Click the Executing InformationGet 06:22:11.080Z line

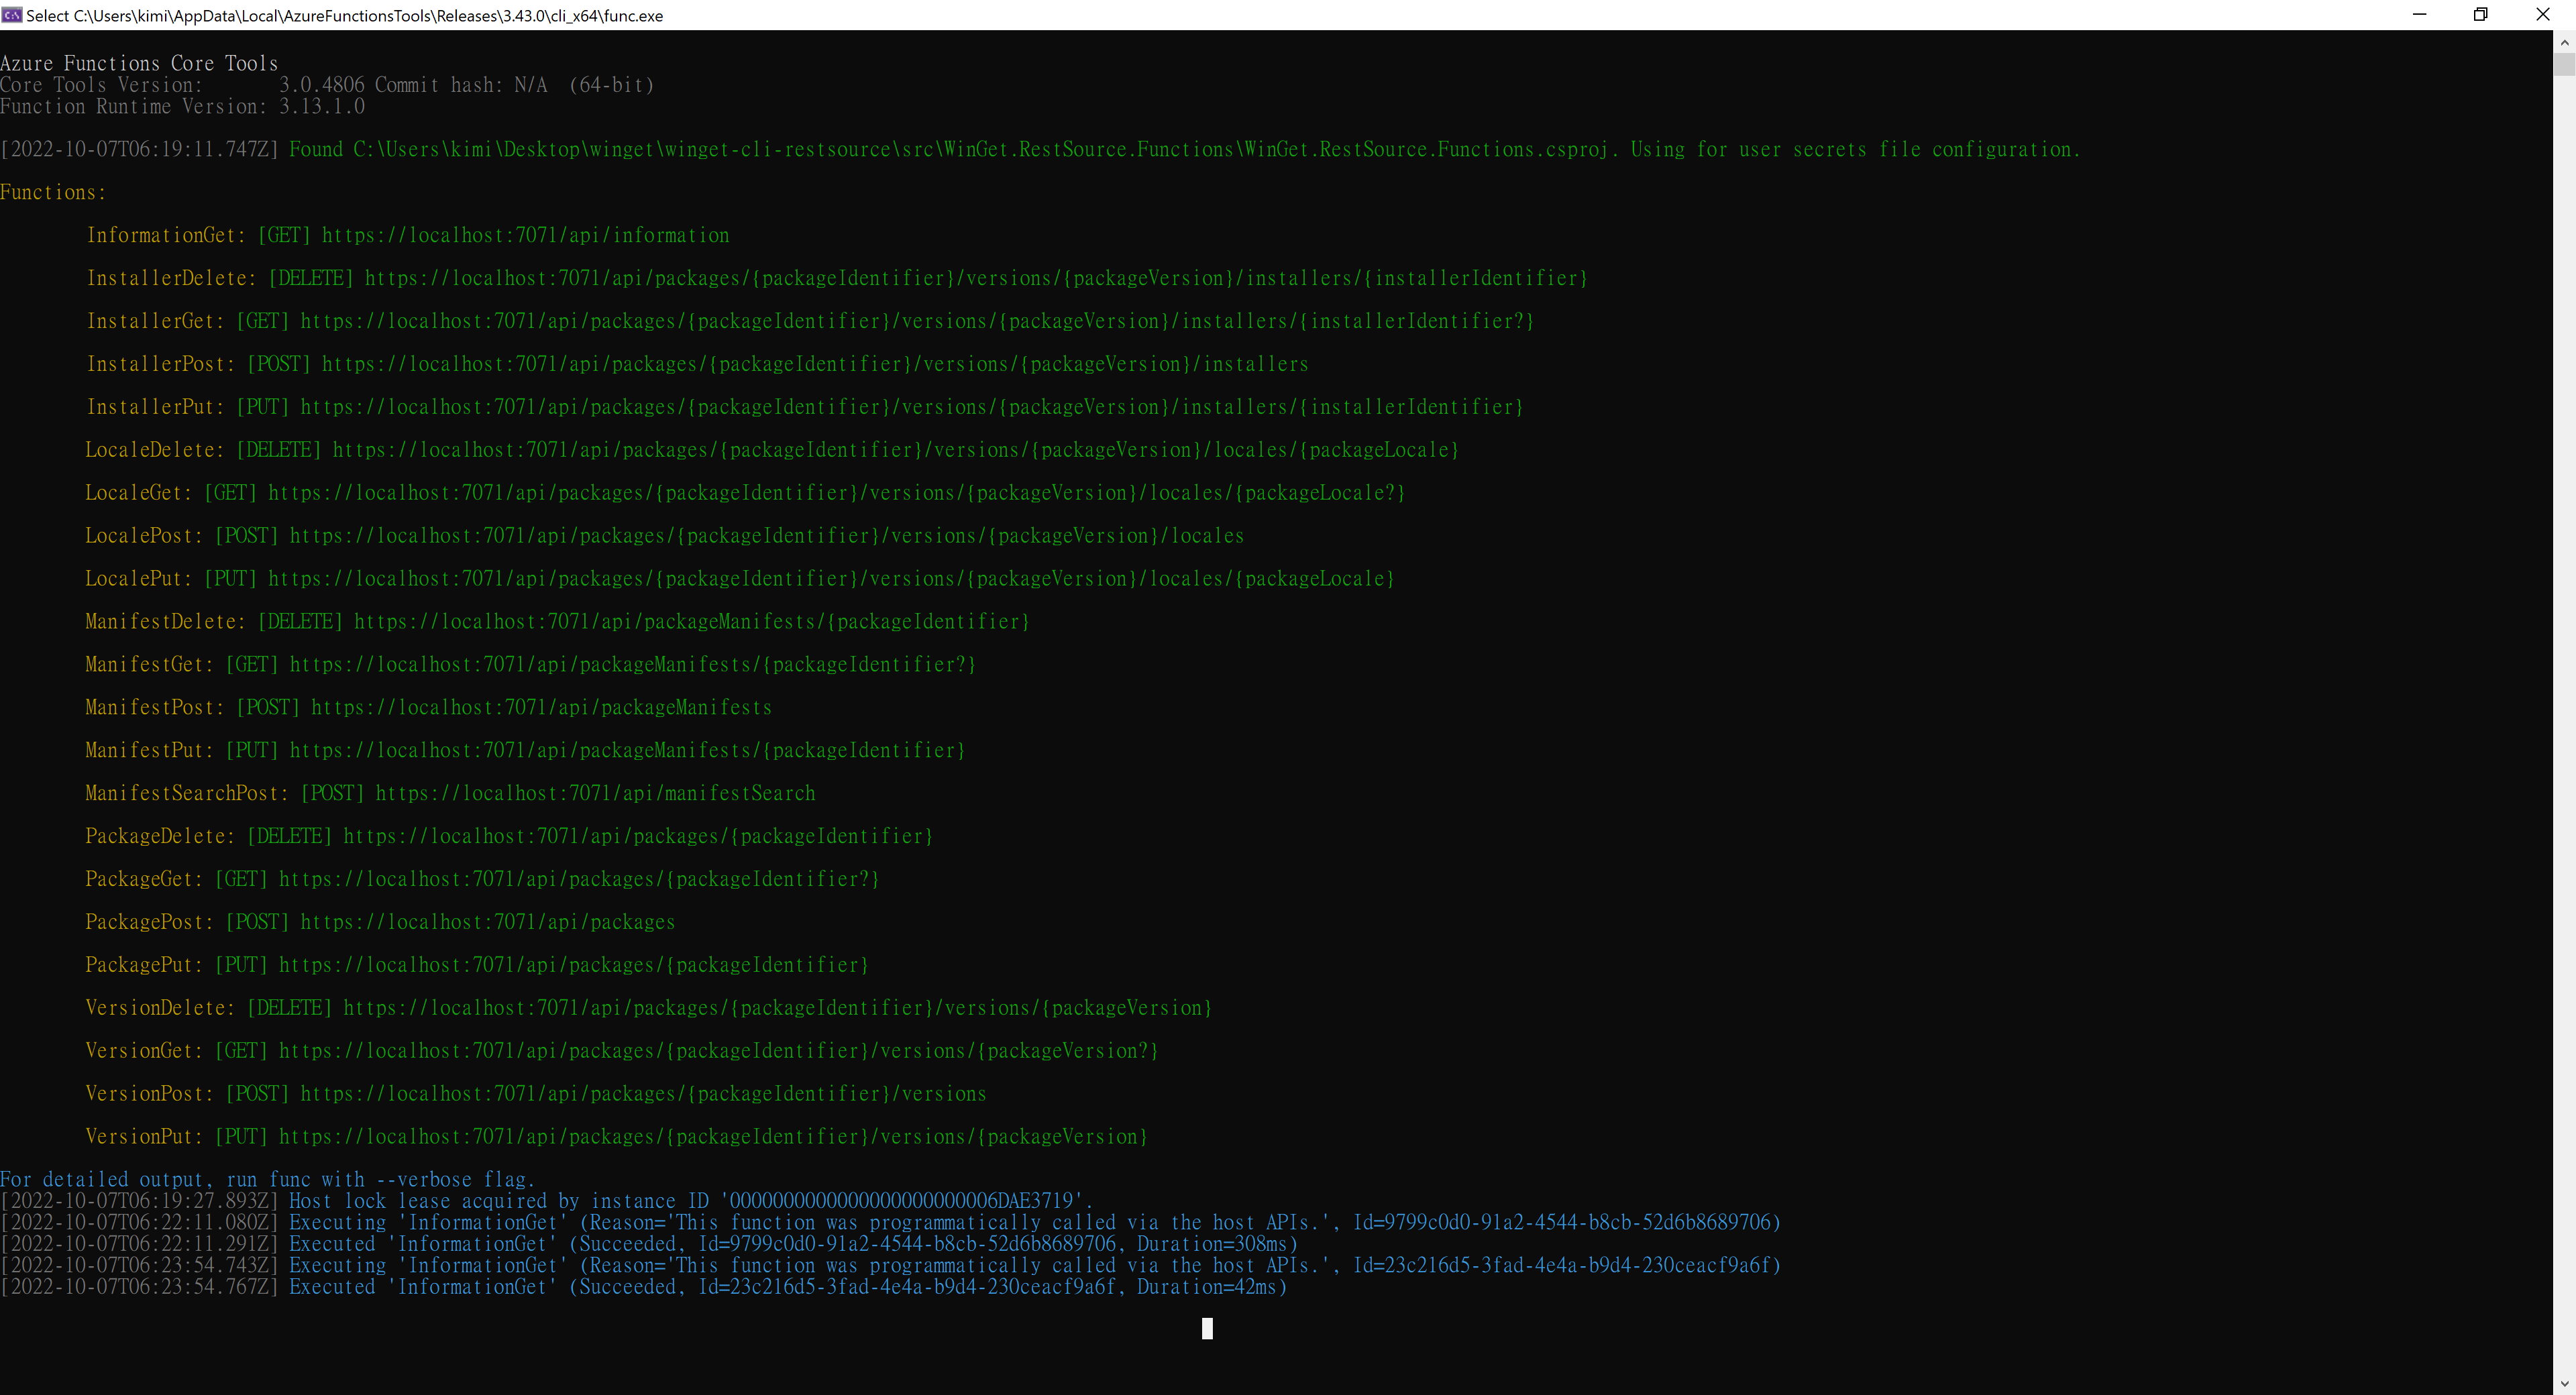[891, 1223]
